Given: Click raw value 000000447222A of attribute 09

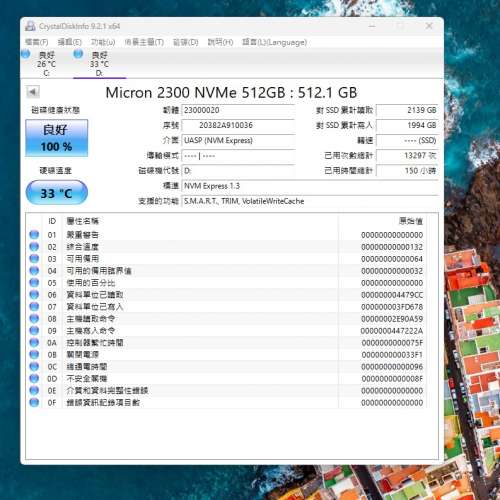Looking at the screenshot, I should (392, 331).
